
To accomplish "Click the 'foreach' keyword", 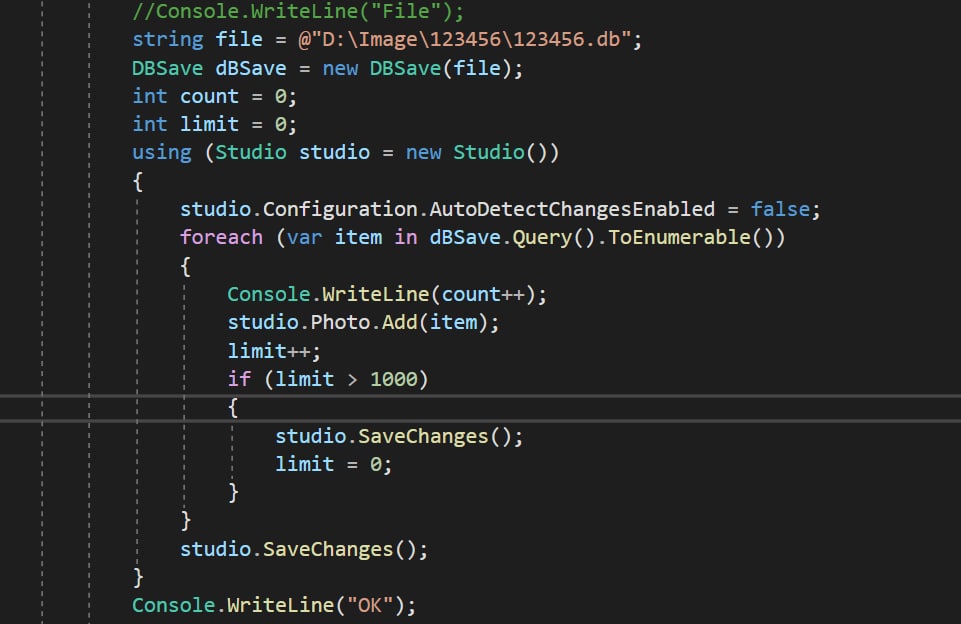I will (x=221, y=237).
